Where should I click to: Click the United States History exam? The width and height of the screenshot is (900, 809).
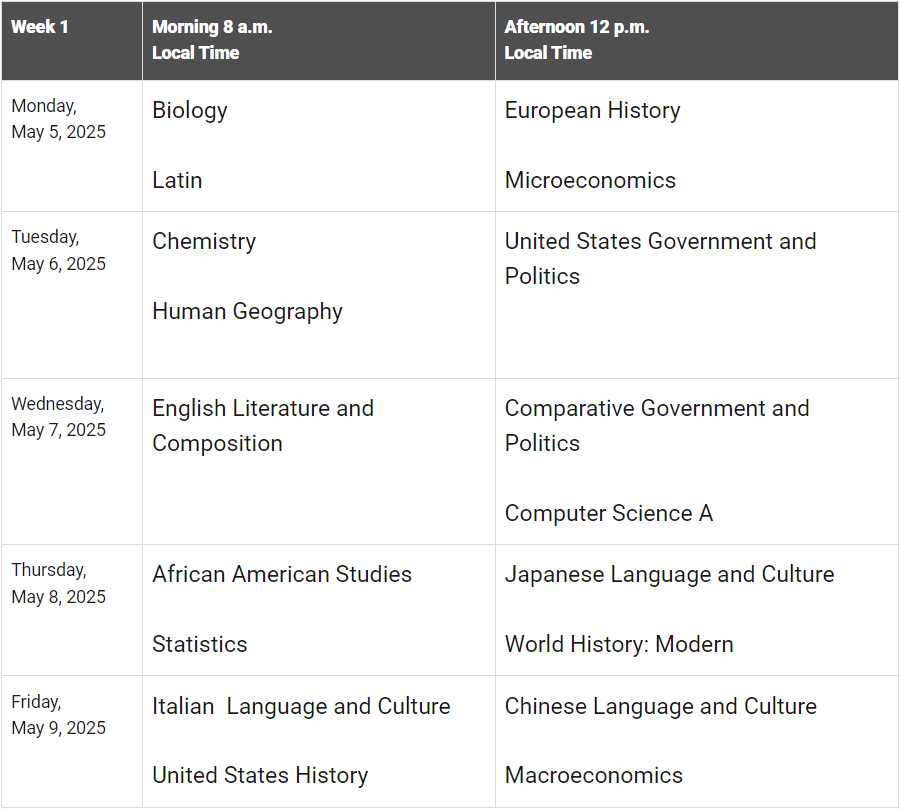(x=260, y=775)
